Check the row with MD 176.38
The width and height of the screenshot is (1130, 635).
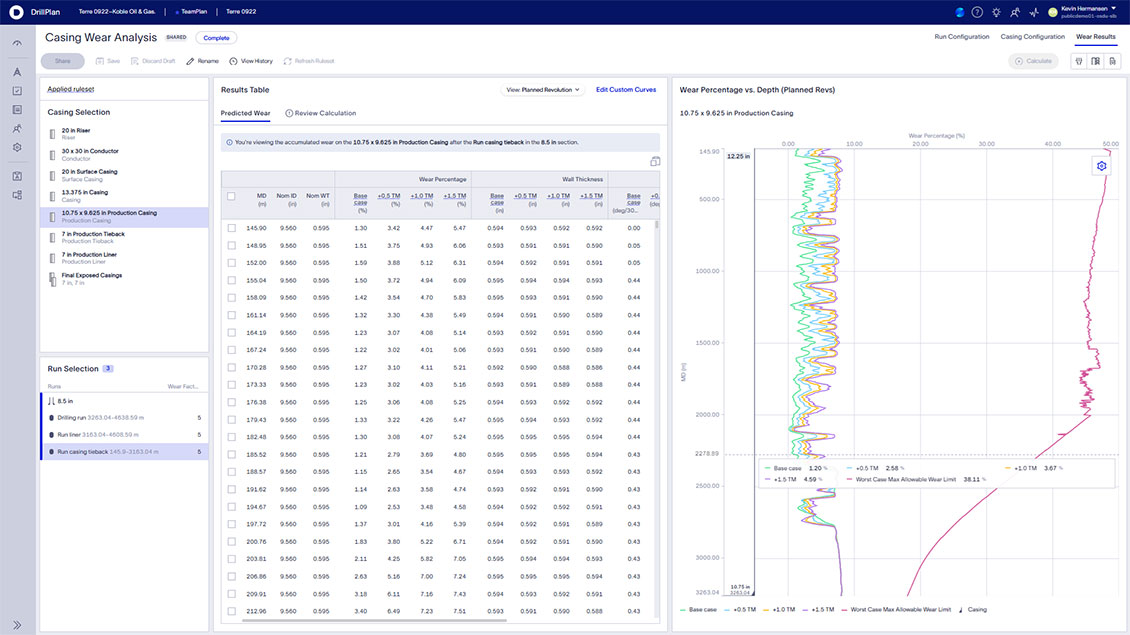pyautogui.click(x=231, y=402)
